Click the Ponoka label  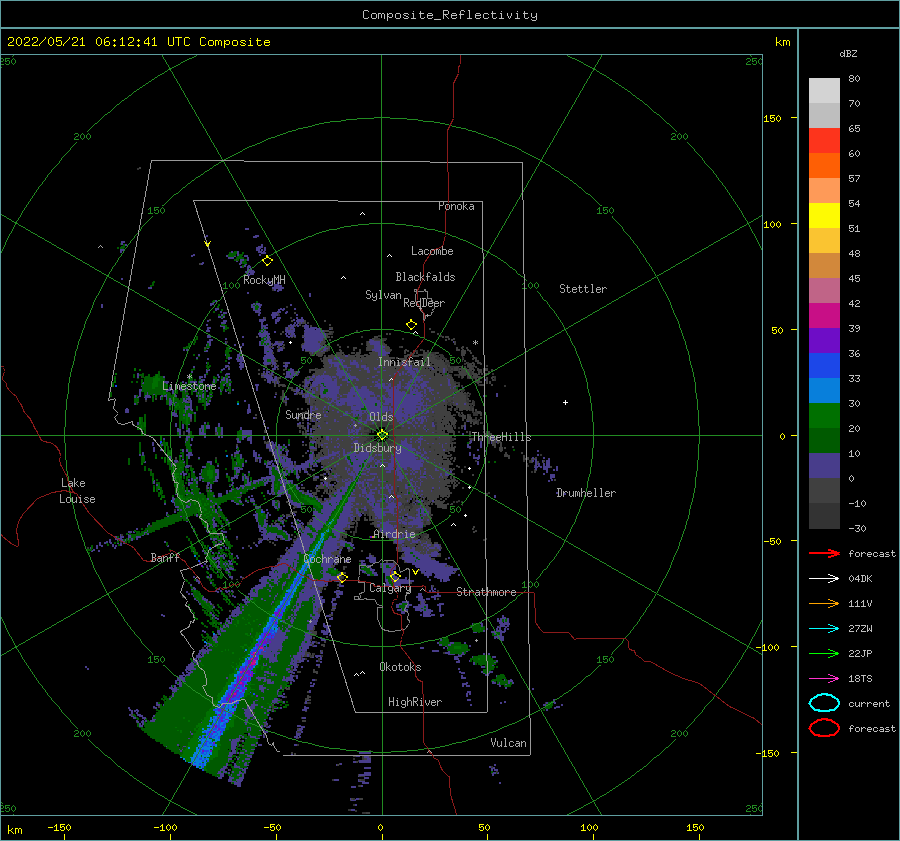[456, 206]
